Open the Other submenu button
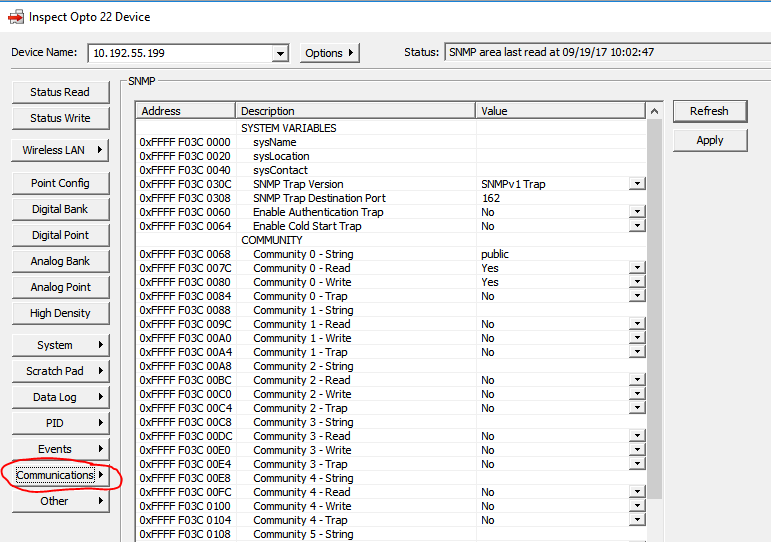Image resolution: width=771 pixels, height=542 pixels. point(60,501)
